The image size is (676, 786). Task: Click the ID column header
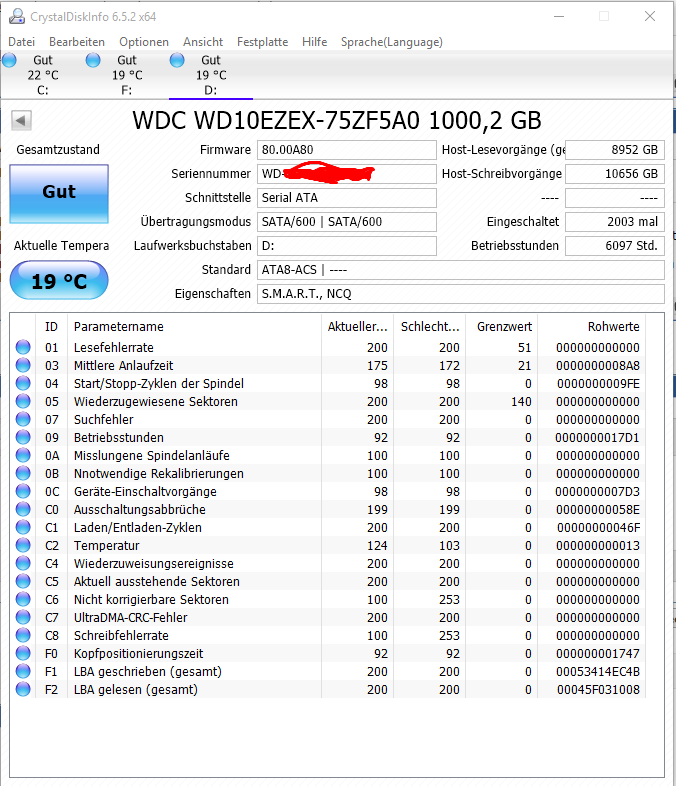(52, 327)
